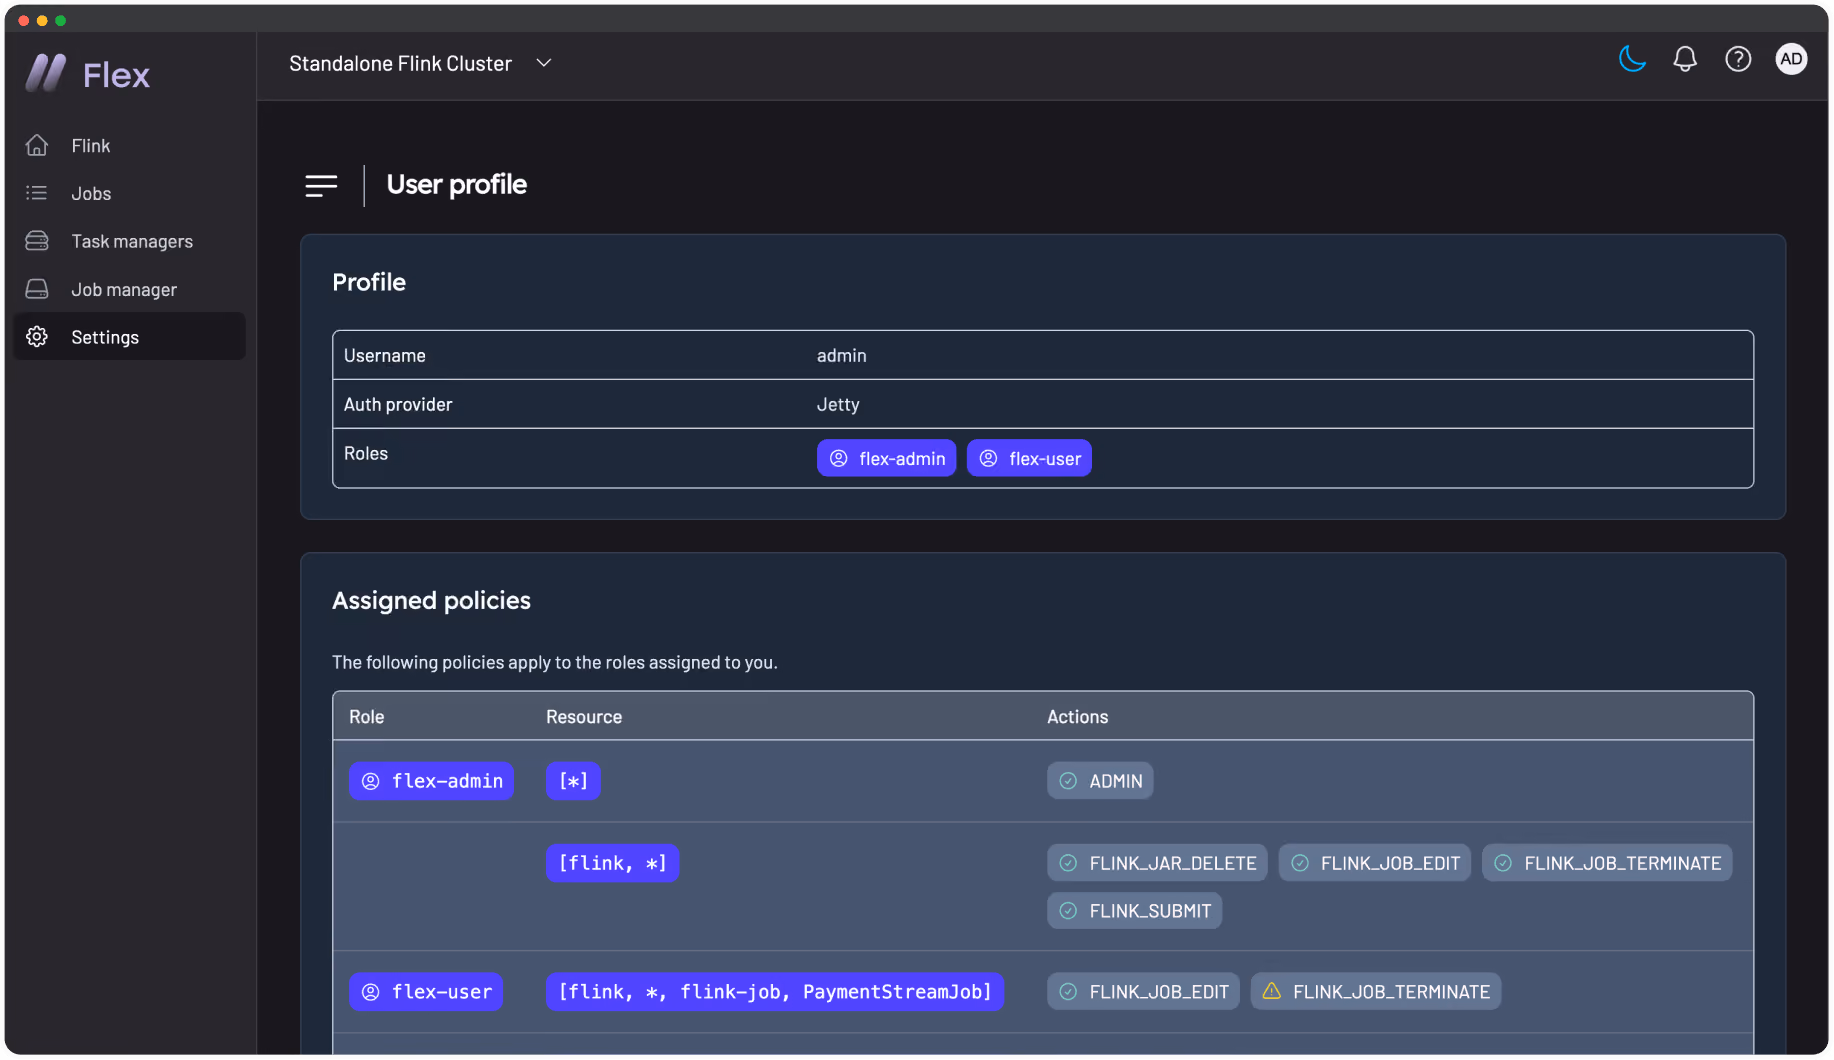Viewport: 1834px width, 1060px height.
Task: Click the Task managers server icon
Action: coord(37,241)
